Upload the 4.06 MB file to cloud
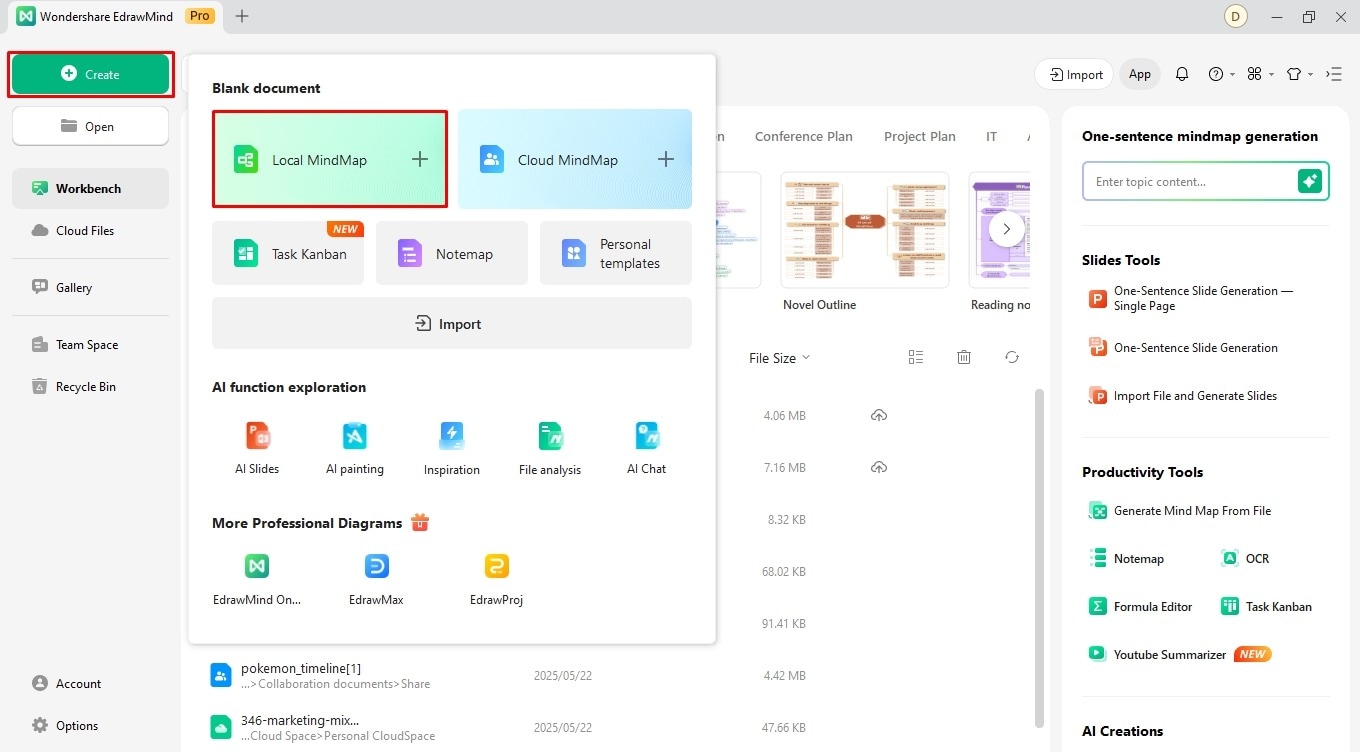The image size is (1360, 752). pyautogui.click(x=879, y=415)
